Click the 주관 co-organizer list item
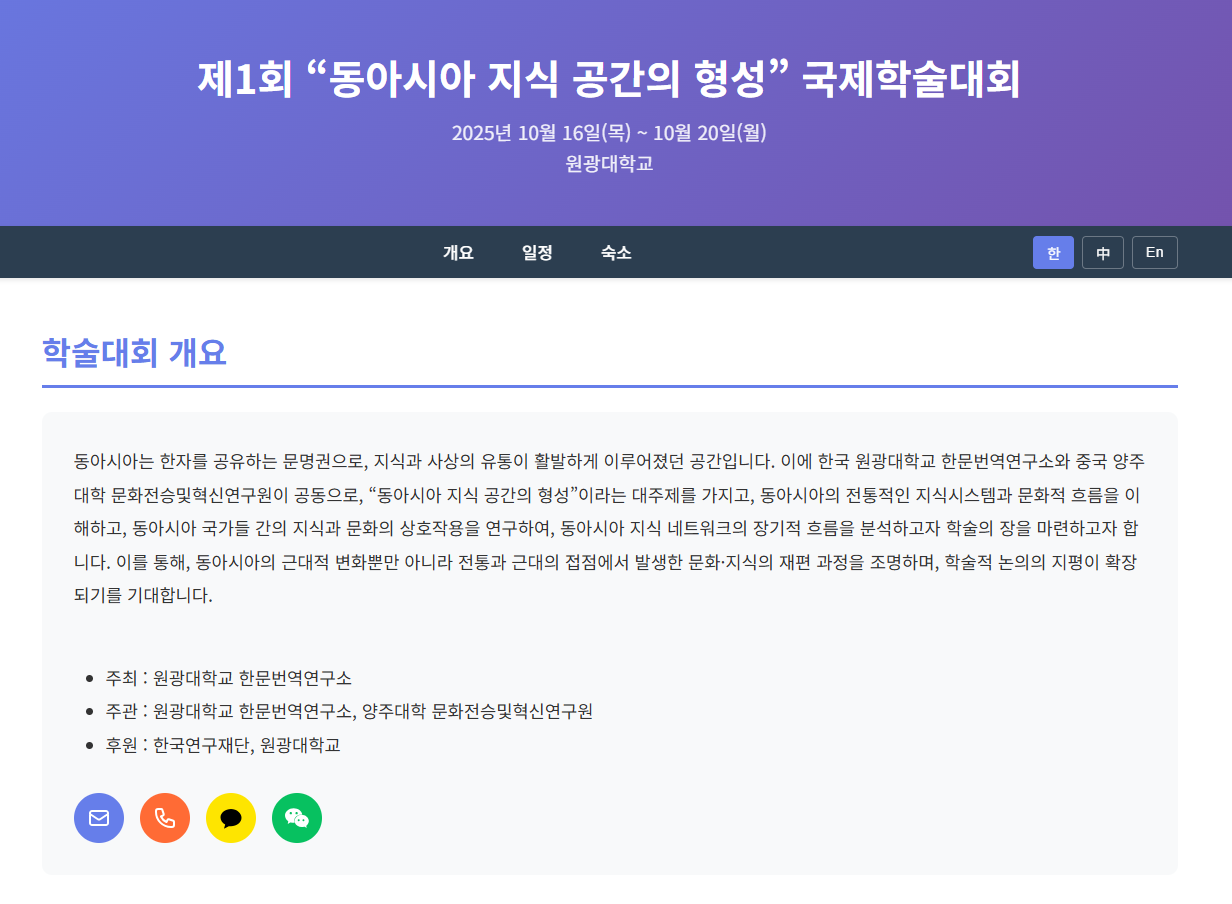The height and width of the screenshot is (904, 1232). pyautogui.click(x=349, y=711)
